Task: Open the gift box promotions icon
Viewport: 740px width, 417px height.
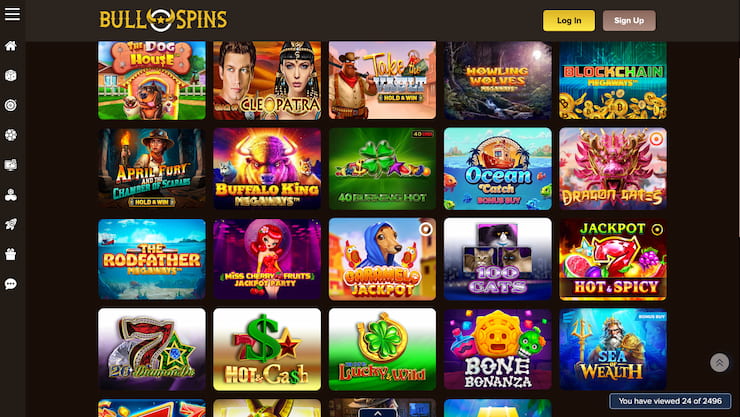Action: click(x=11, y=254)
